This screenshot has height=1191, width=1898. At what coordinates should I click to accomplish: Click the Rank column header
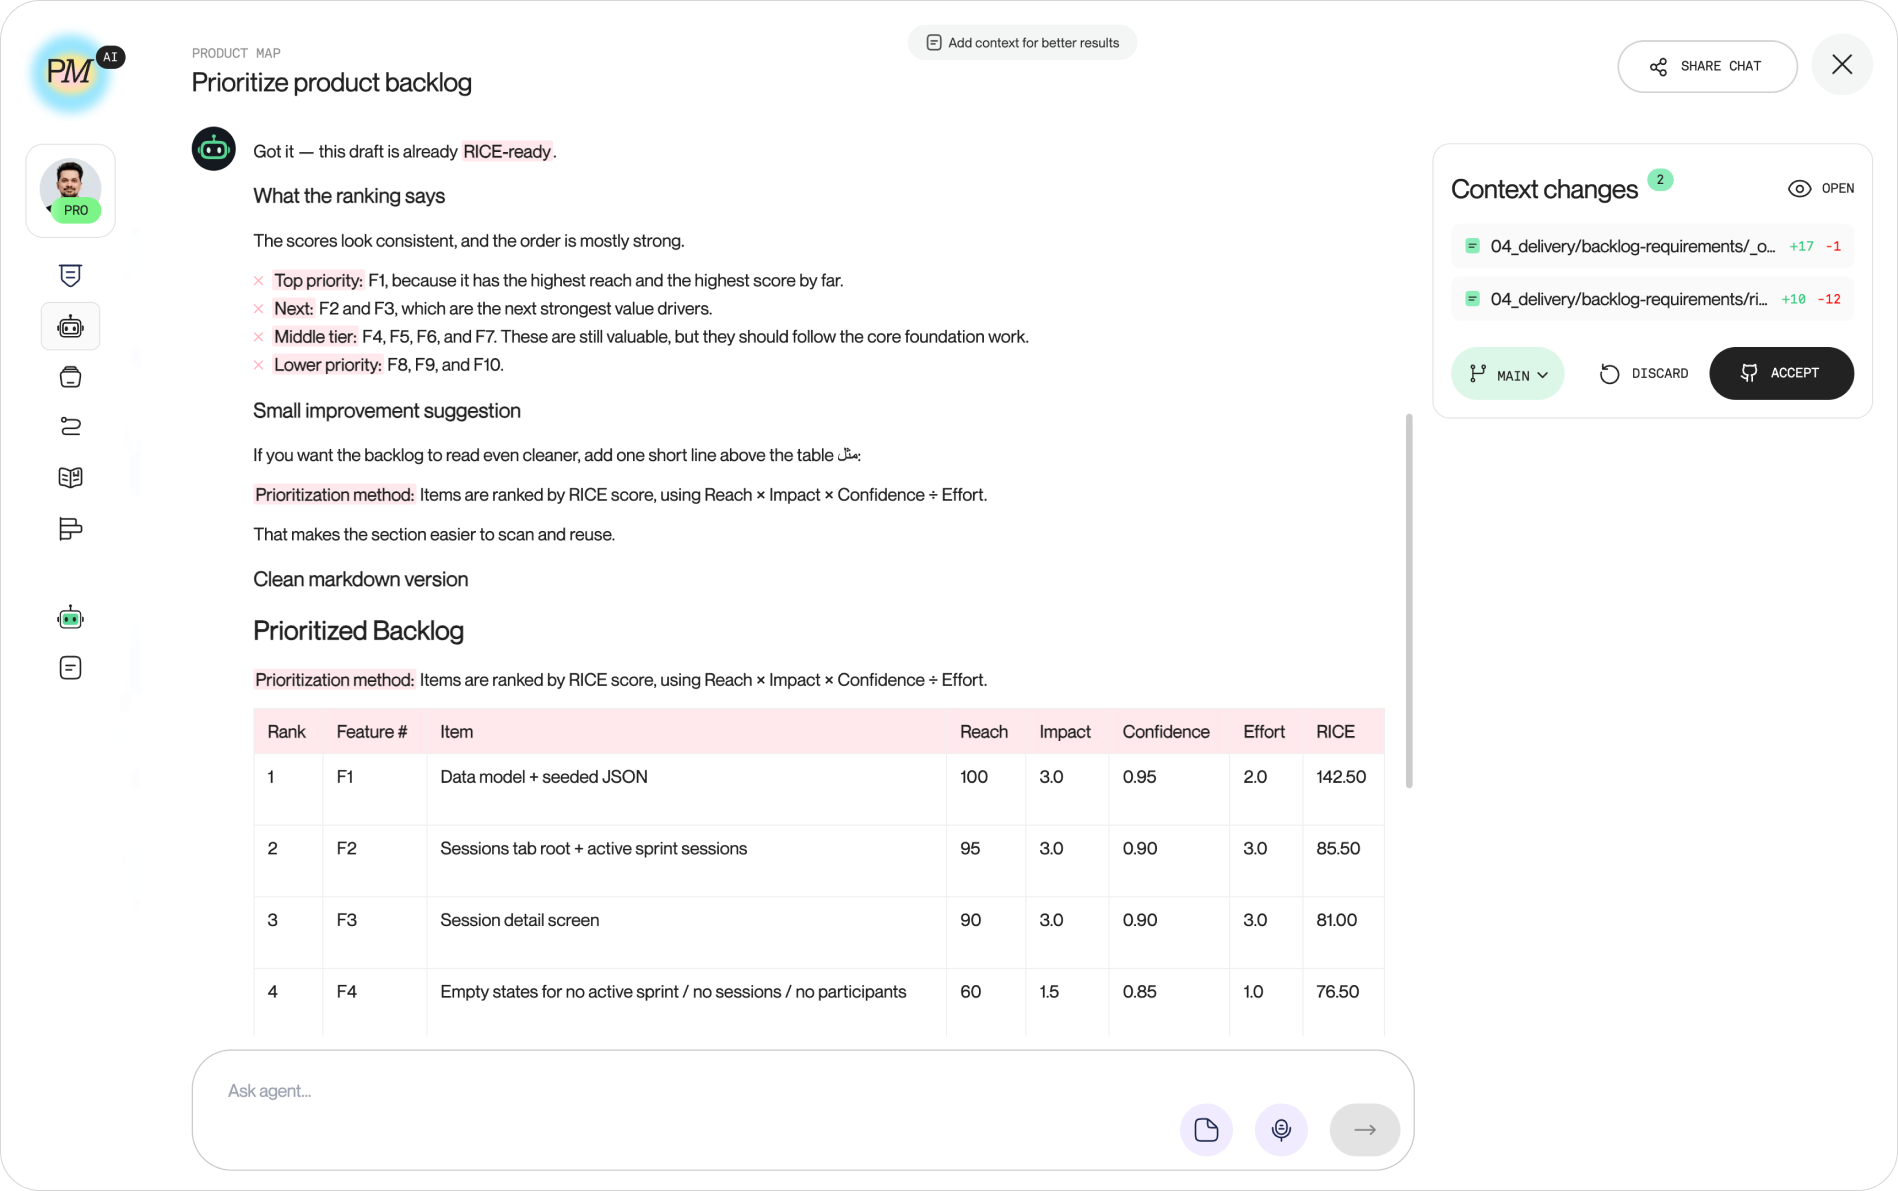pyautogui.click(x=286, y=732)
